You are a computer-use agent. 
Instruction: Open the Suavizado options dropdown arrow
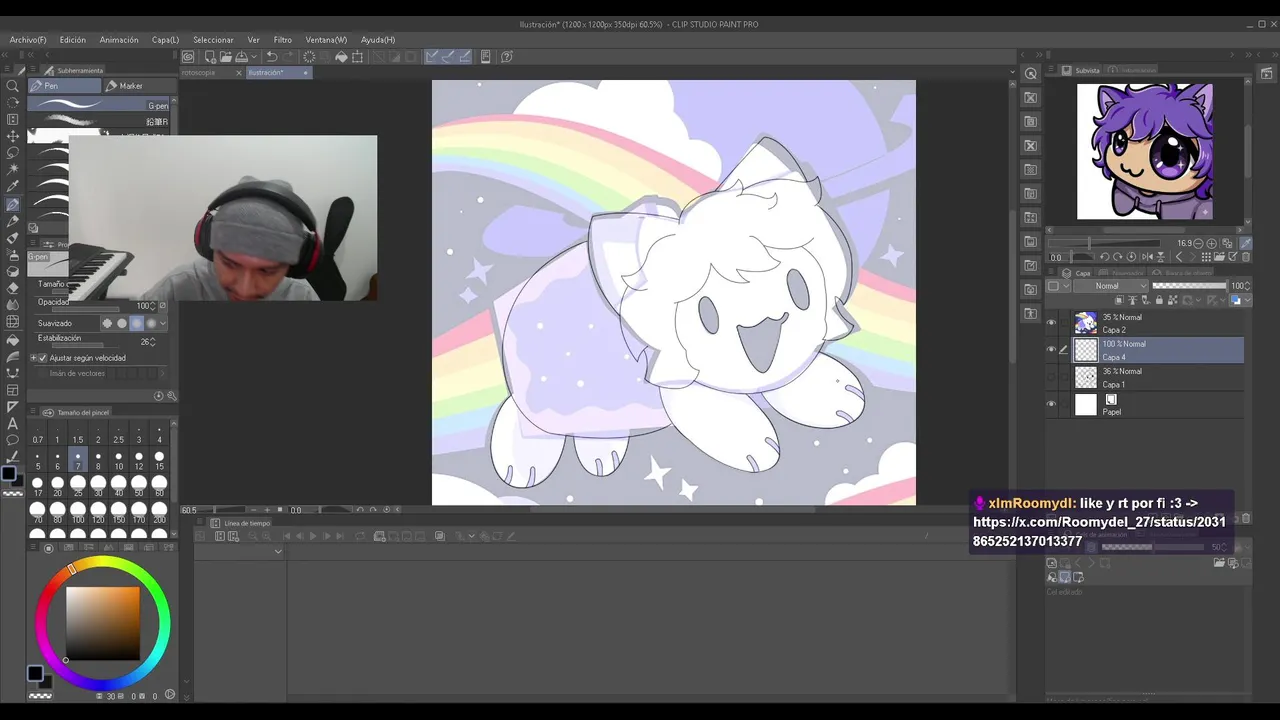coord(163,323)
